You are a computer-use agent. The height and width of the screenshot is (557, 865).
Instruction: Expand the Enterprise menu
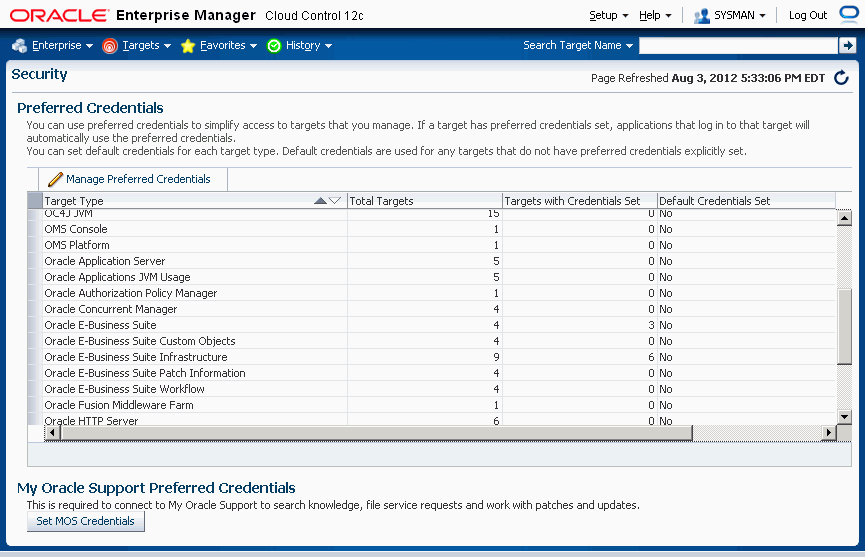tap(62, 45)
